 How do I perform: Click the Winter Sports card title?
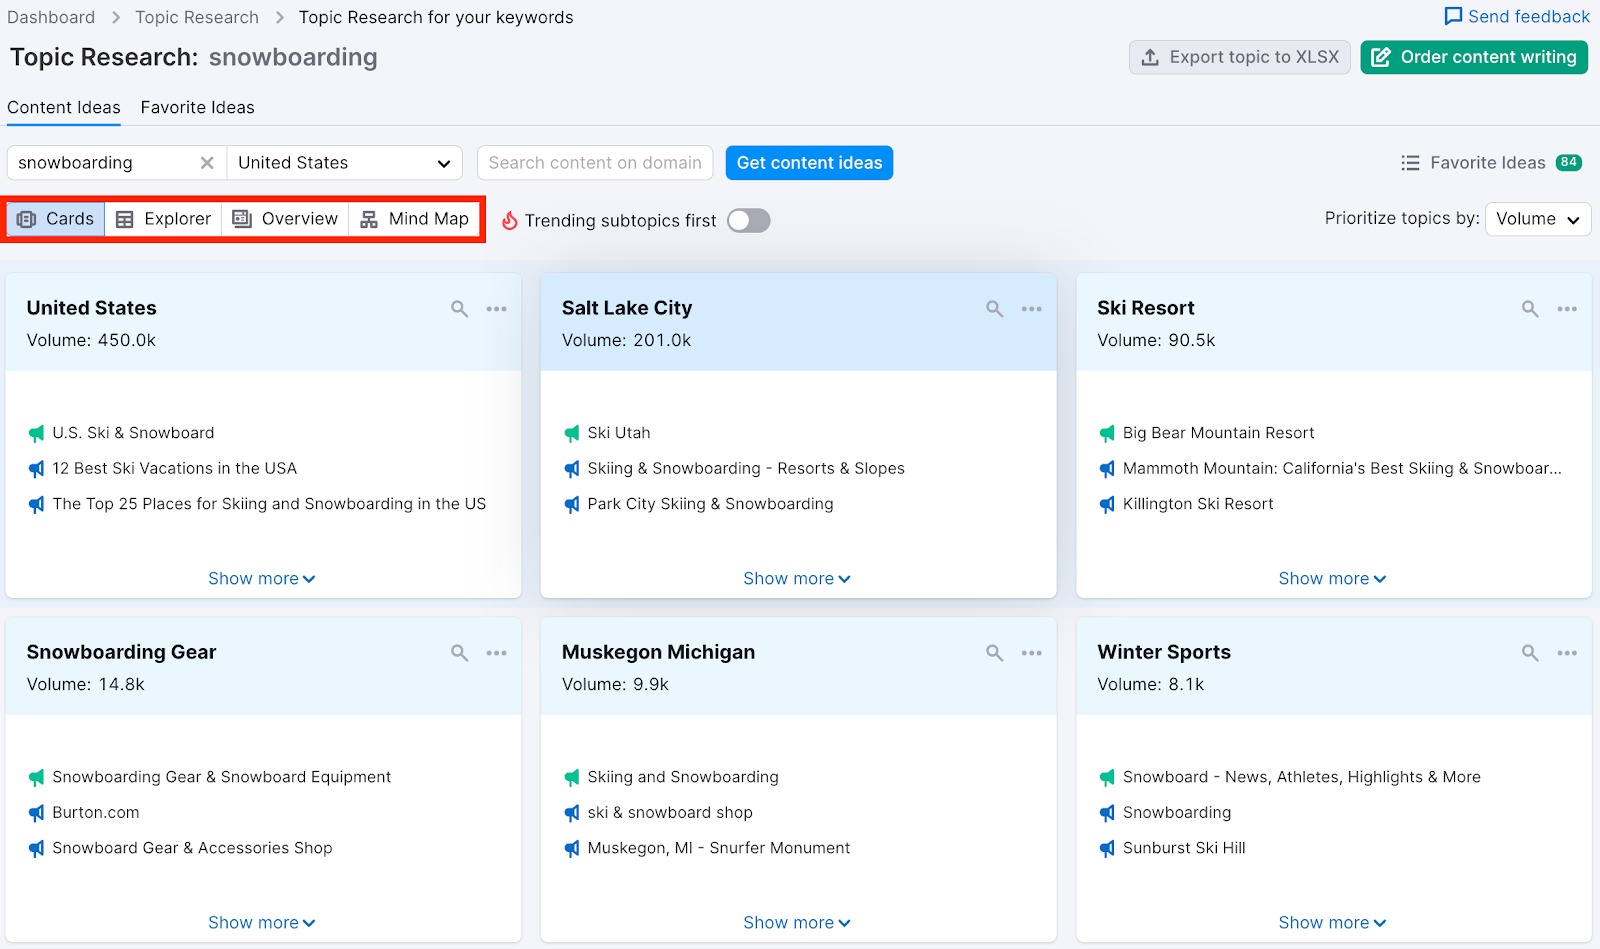click(1164, 652)
